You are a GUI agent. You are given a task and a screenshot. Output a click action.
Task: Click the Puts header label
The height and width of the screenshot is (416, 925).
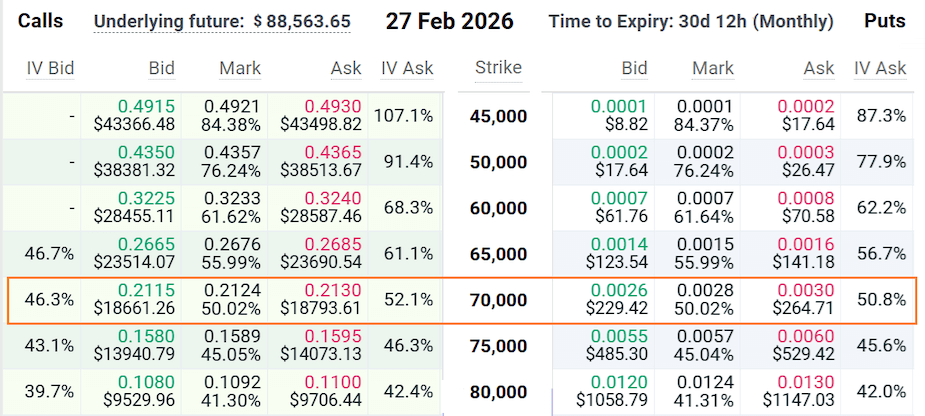tap(886, 21)
